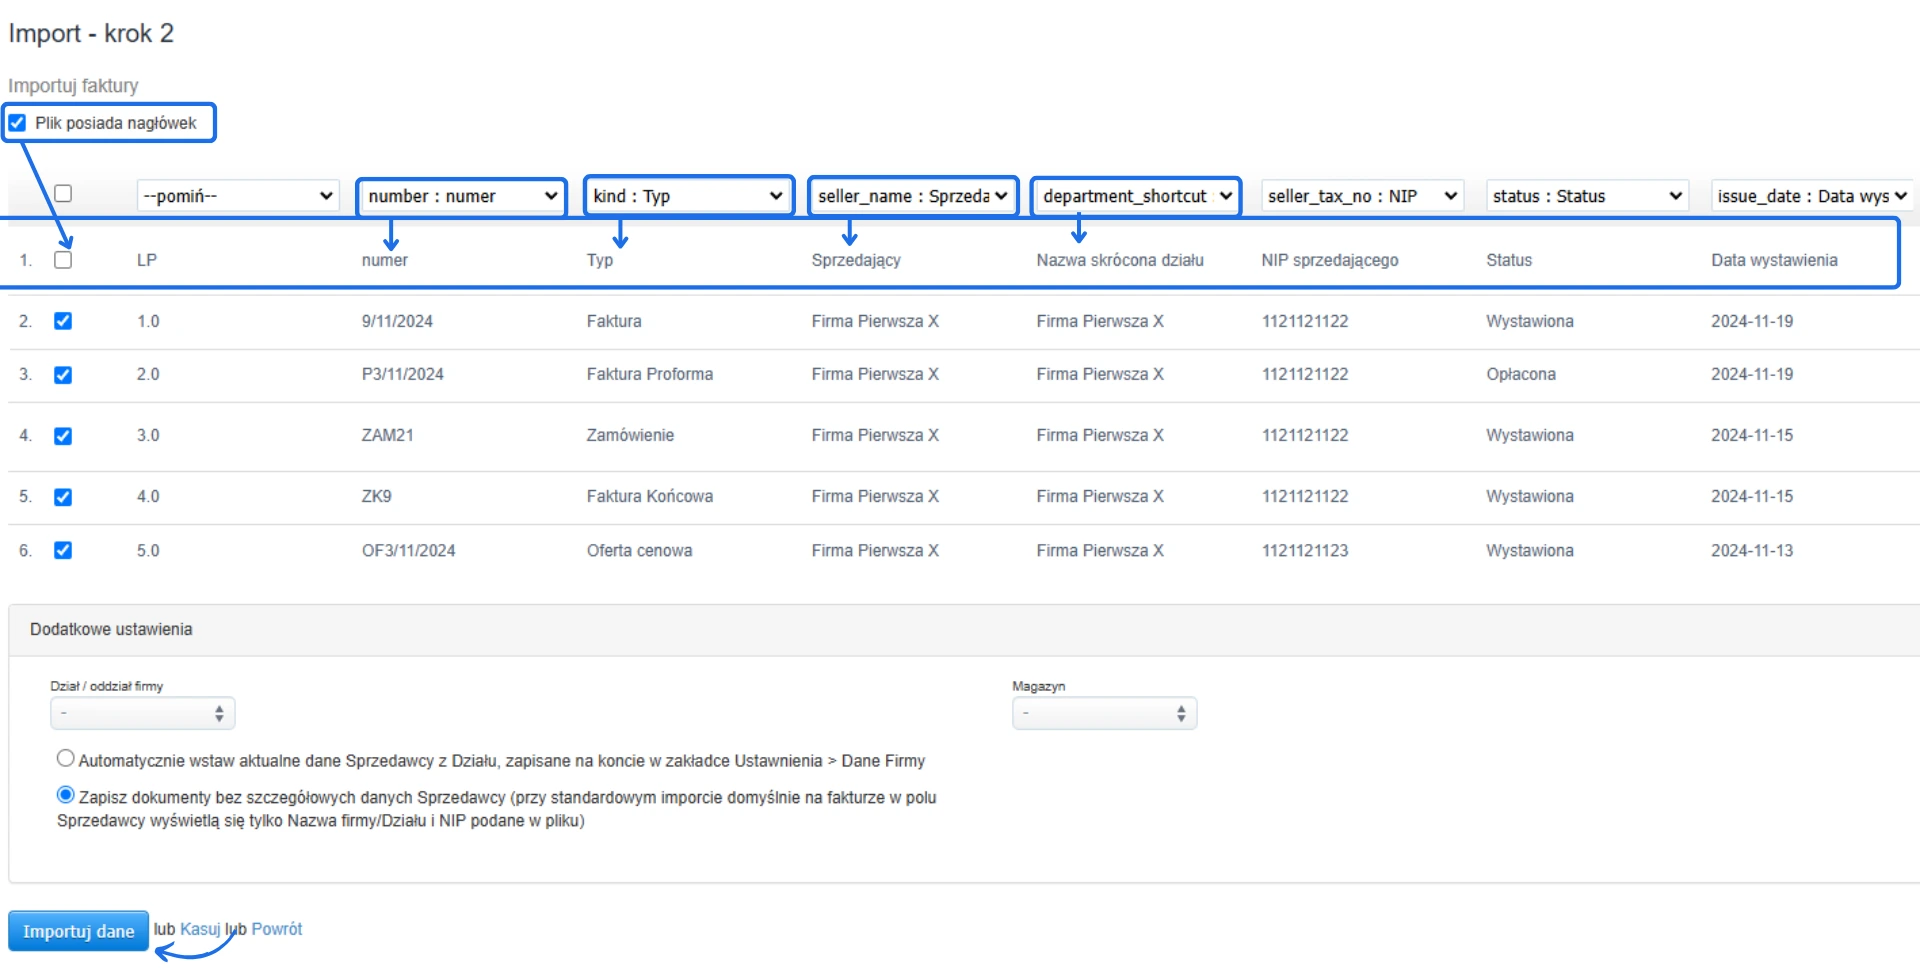Uncheck 'Plik posiada nagłówek' checkbox

[x=18, y=123]
